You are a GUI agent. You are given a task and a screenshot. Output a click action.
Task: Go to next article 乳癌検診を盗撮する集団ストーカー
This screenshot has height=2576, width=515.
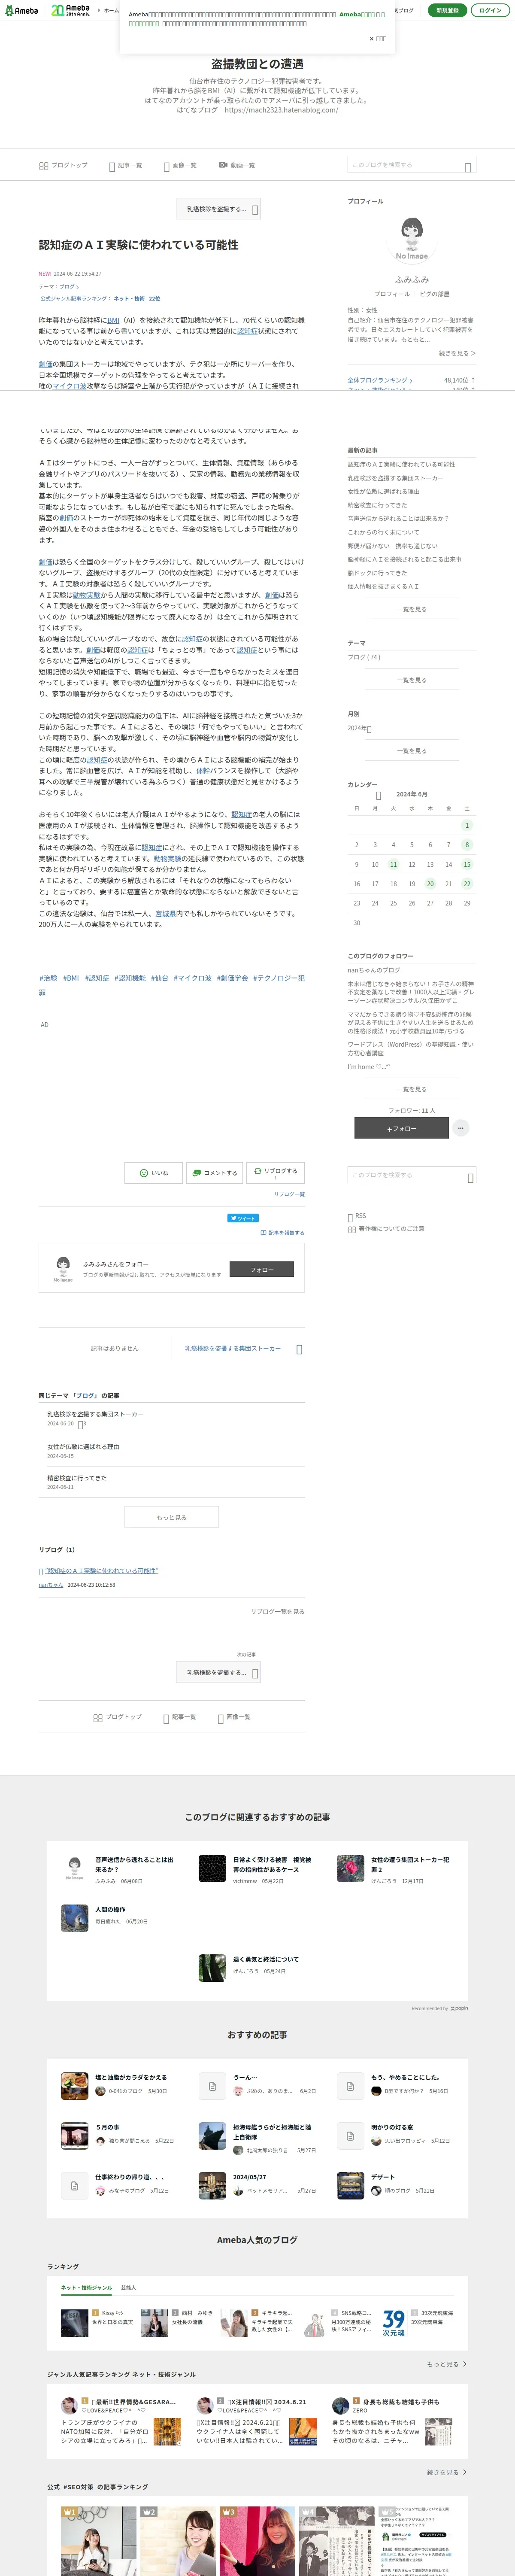(x=240, y=1349)
